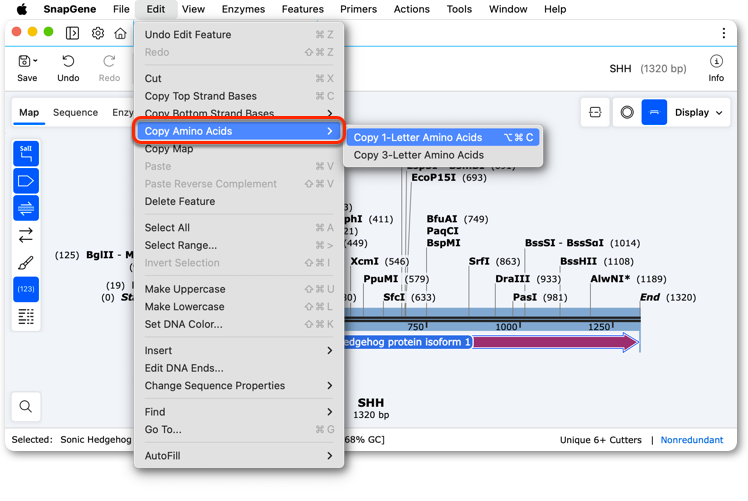Viewport: 748px width, 501px height.
Task: Switch to circular map view
Action: tap(627, 112)
